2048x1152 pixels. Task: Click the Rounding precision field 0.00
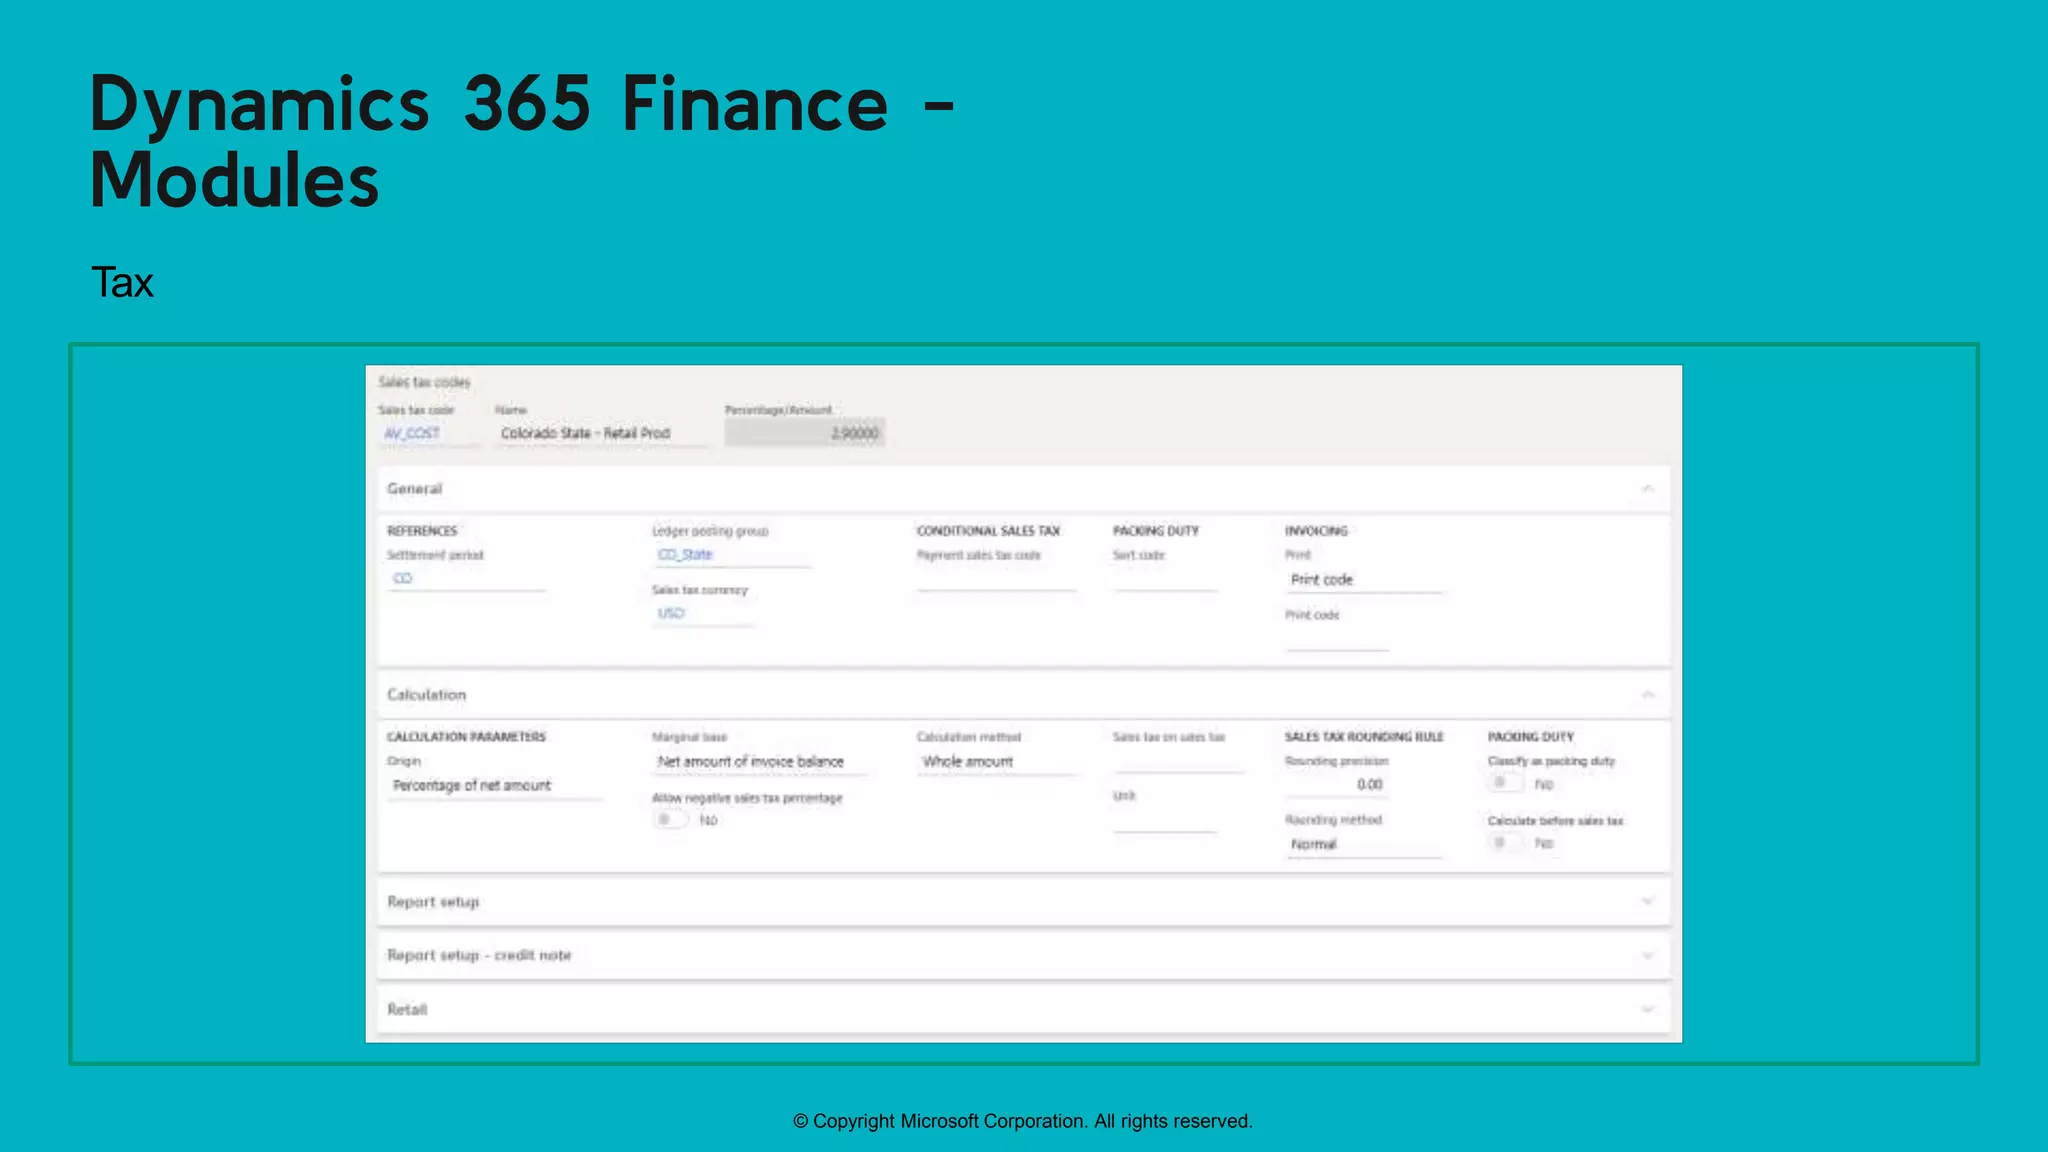[x=1337, y=785]
